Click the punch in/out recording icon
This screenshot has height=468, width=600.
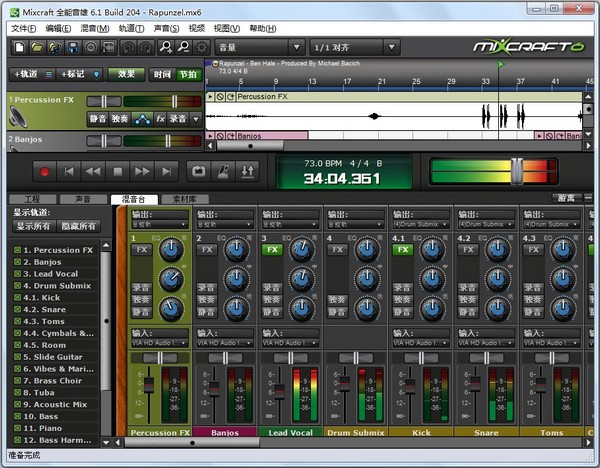coord(248,171)
